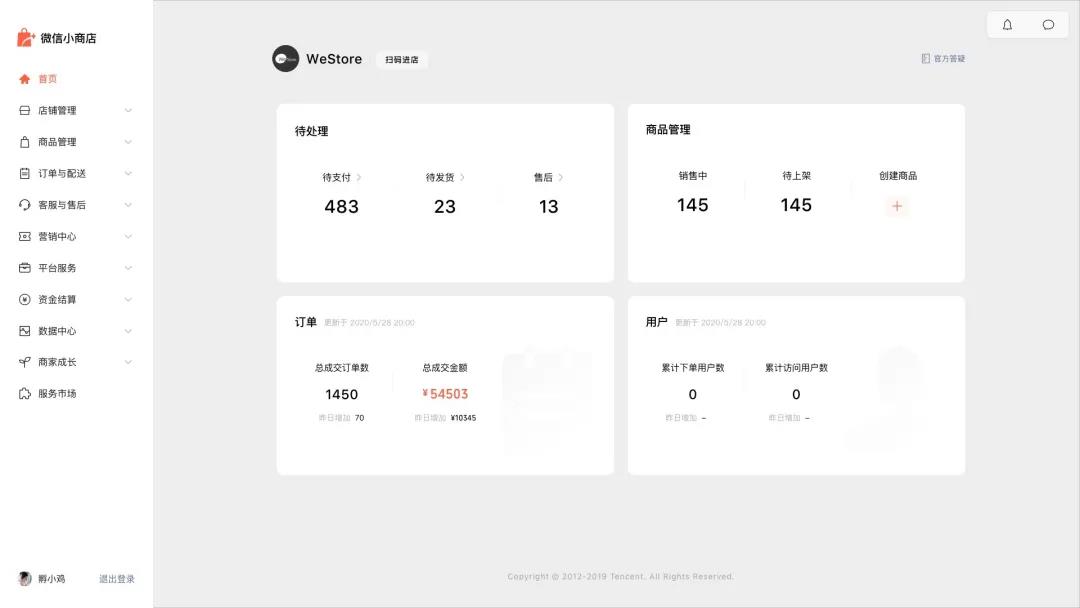Click the 总成交金额 label

tap(445, 368)
